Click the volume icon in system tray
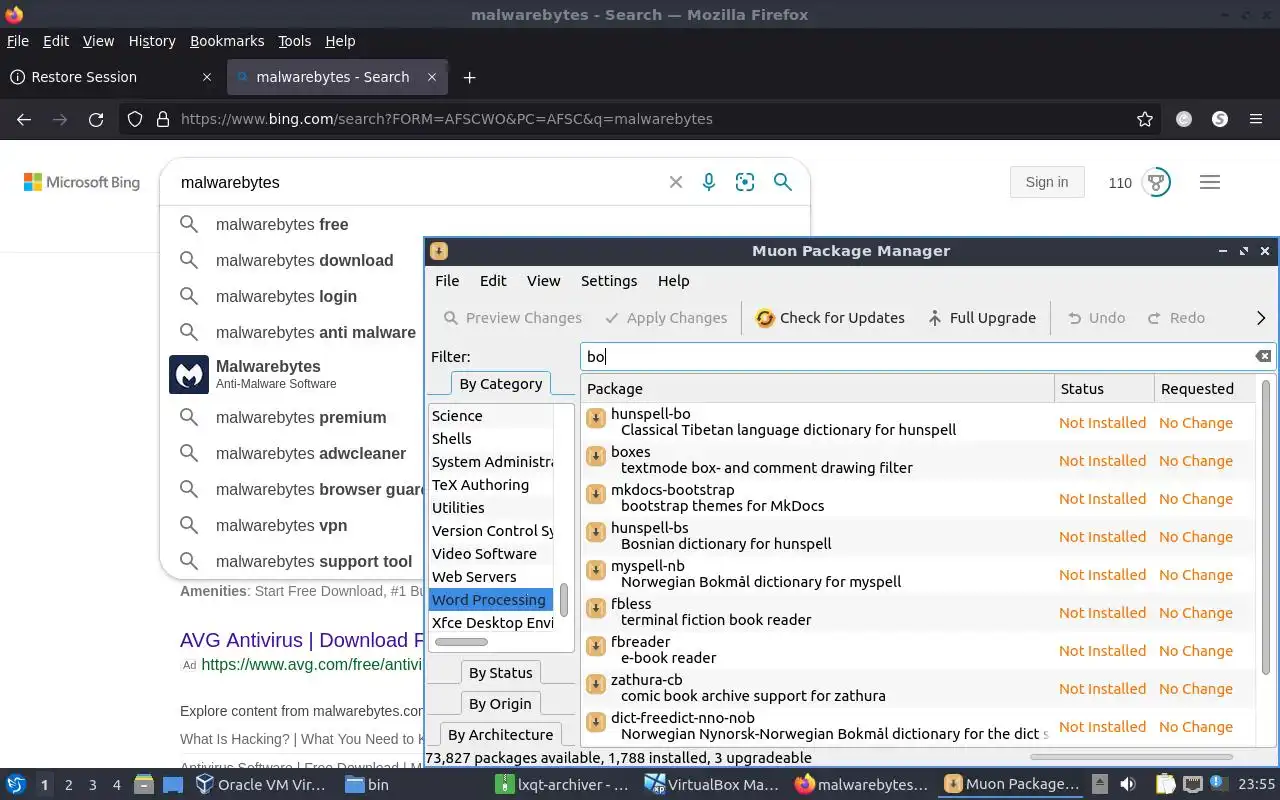 (x=1127, y=784)
